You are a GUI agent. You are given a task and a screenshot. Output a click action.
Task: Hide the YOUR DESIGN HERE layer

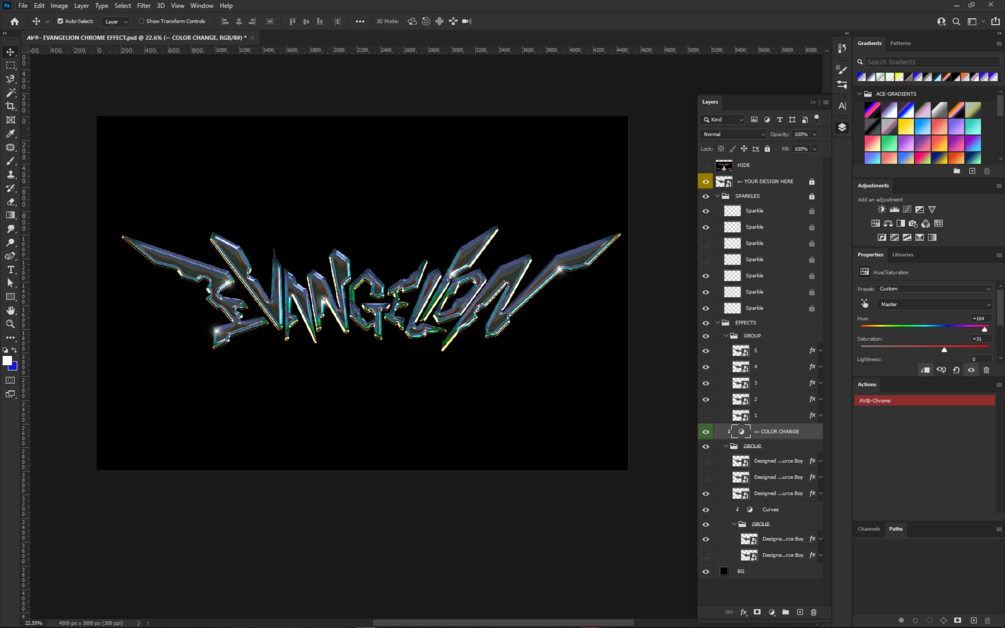706,181
